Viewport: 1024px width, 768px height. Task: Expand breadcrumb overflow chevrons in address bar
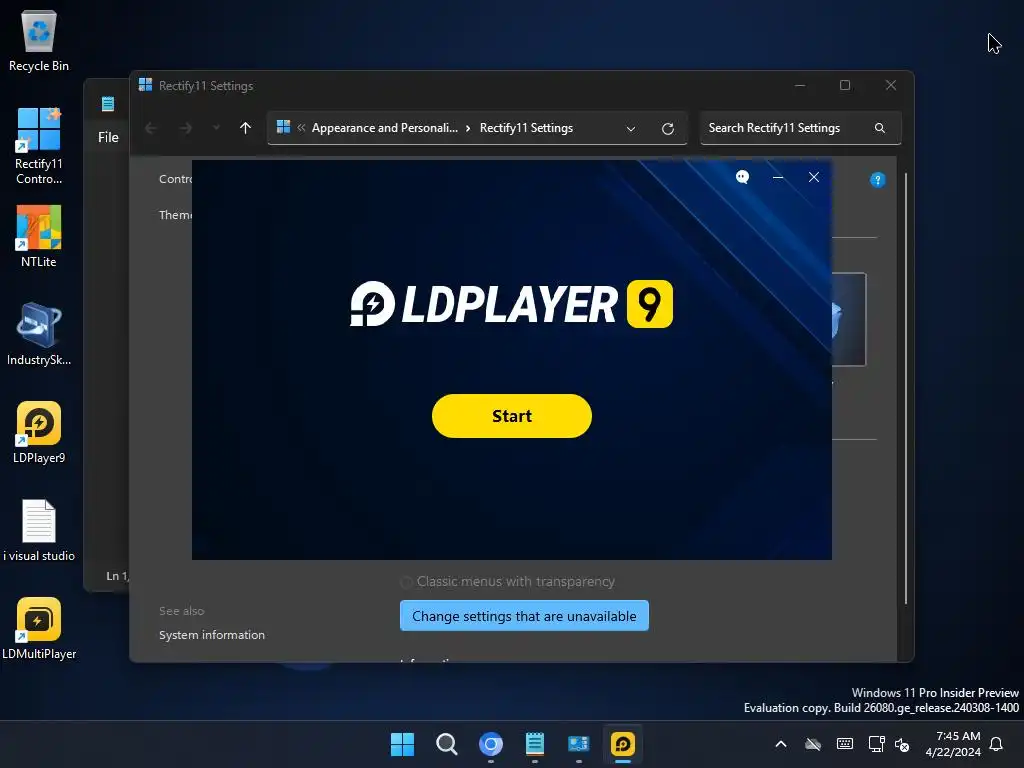coord(301,128)
